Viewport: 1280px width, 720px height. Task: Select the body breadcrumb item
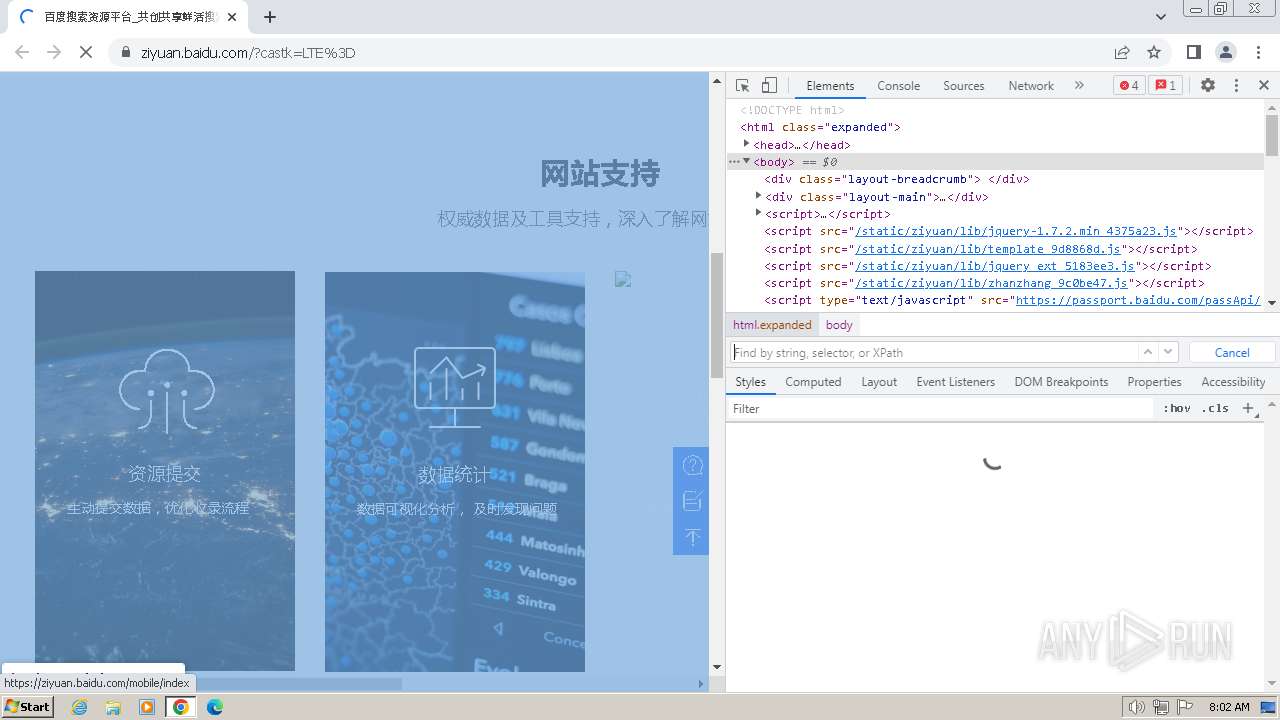pyautogui.click(x=839, y=325)
